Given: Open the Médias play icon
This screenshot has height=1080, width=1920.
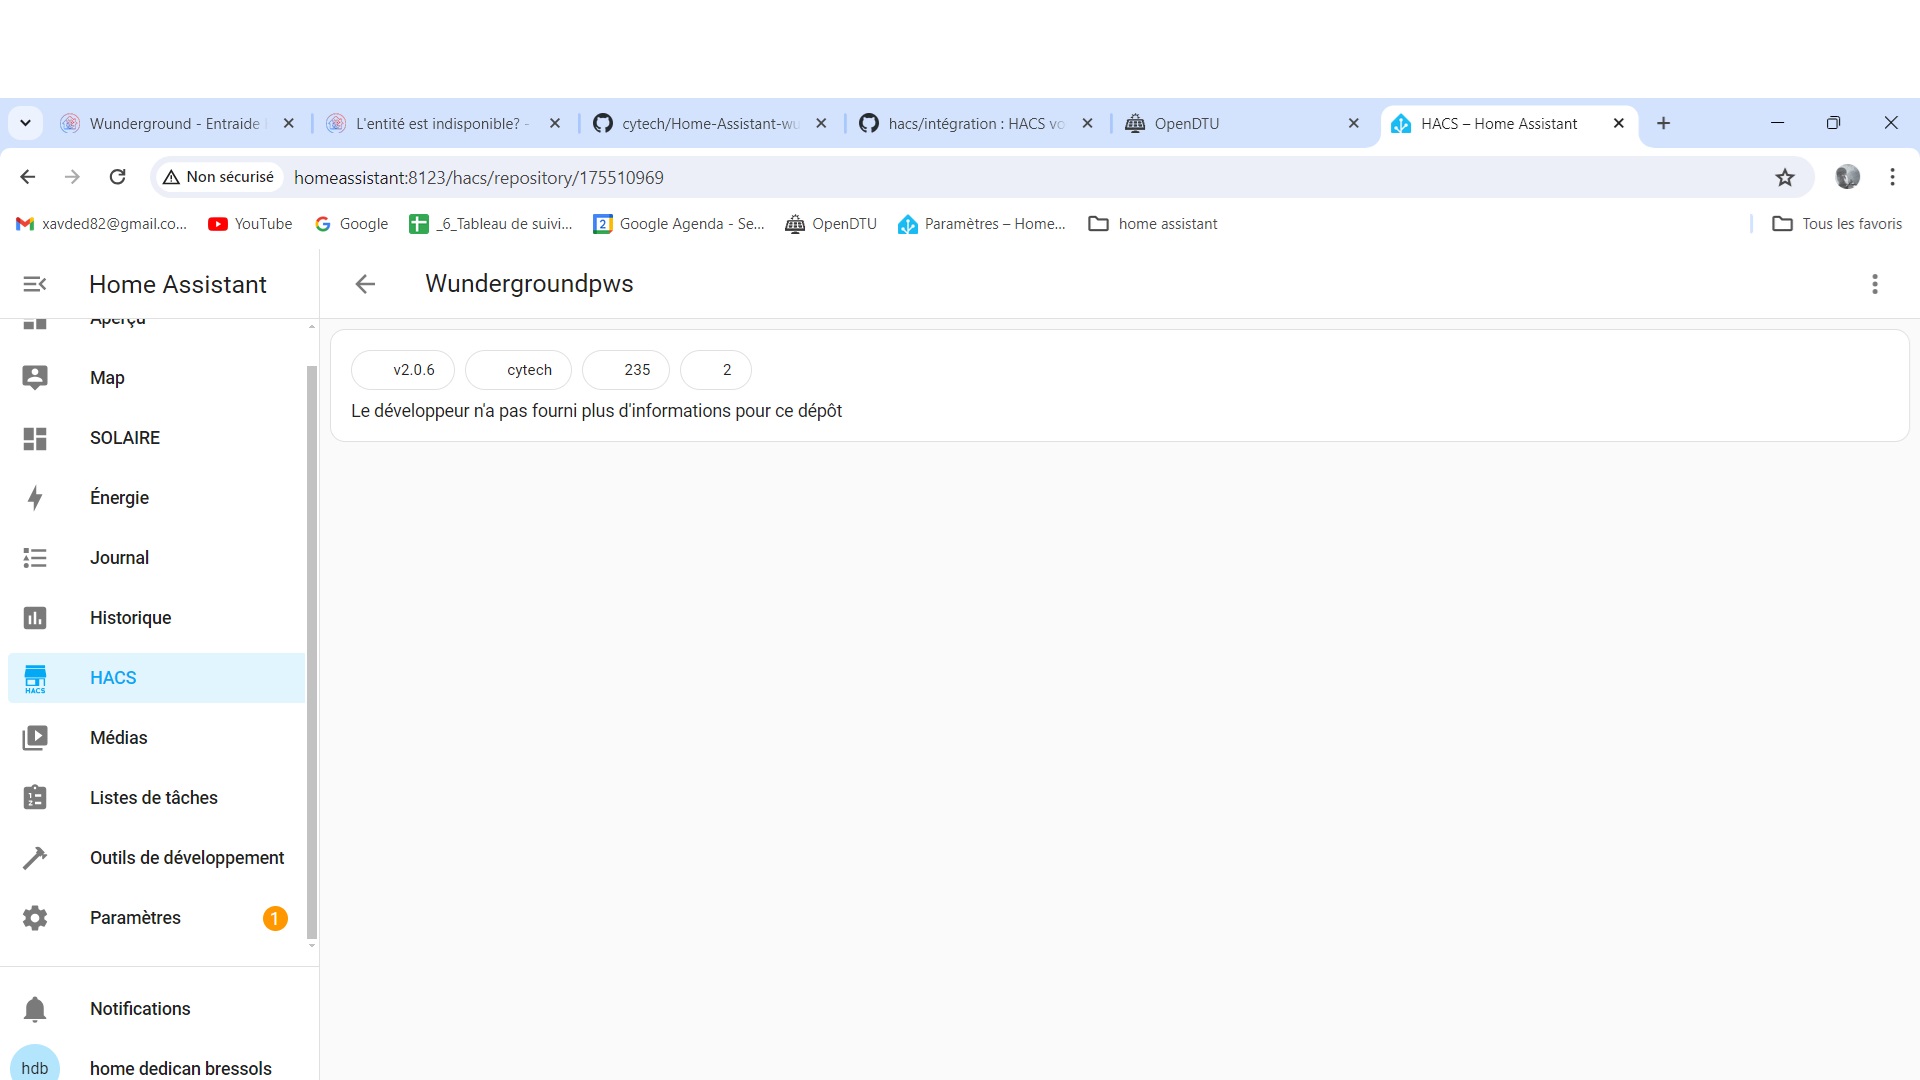Looking at the screenshot, I should click(x=35, y=738).
